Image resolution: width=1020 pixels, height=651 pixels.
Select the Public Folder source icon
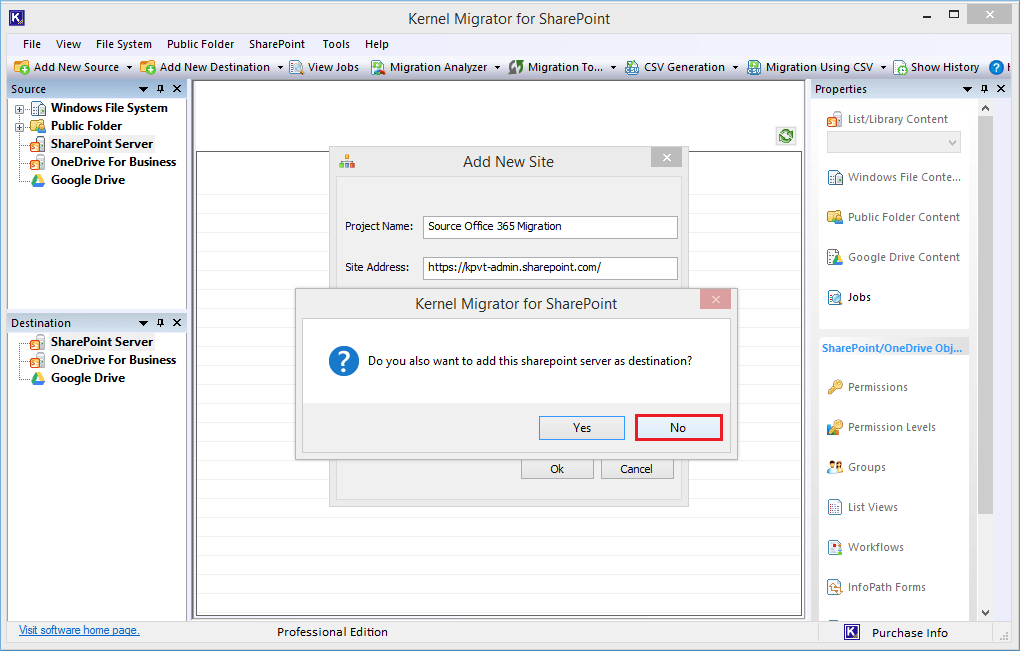tap(38, 126)
